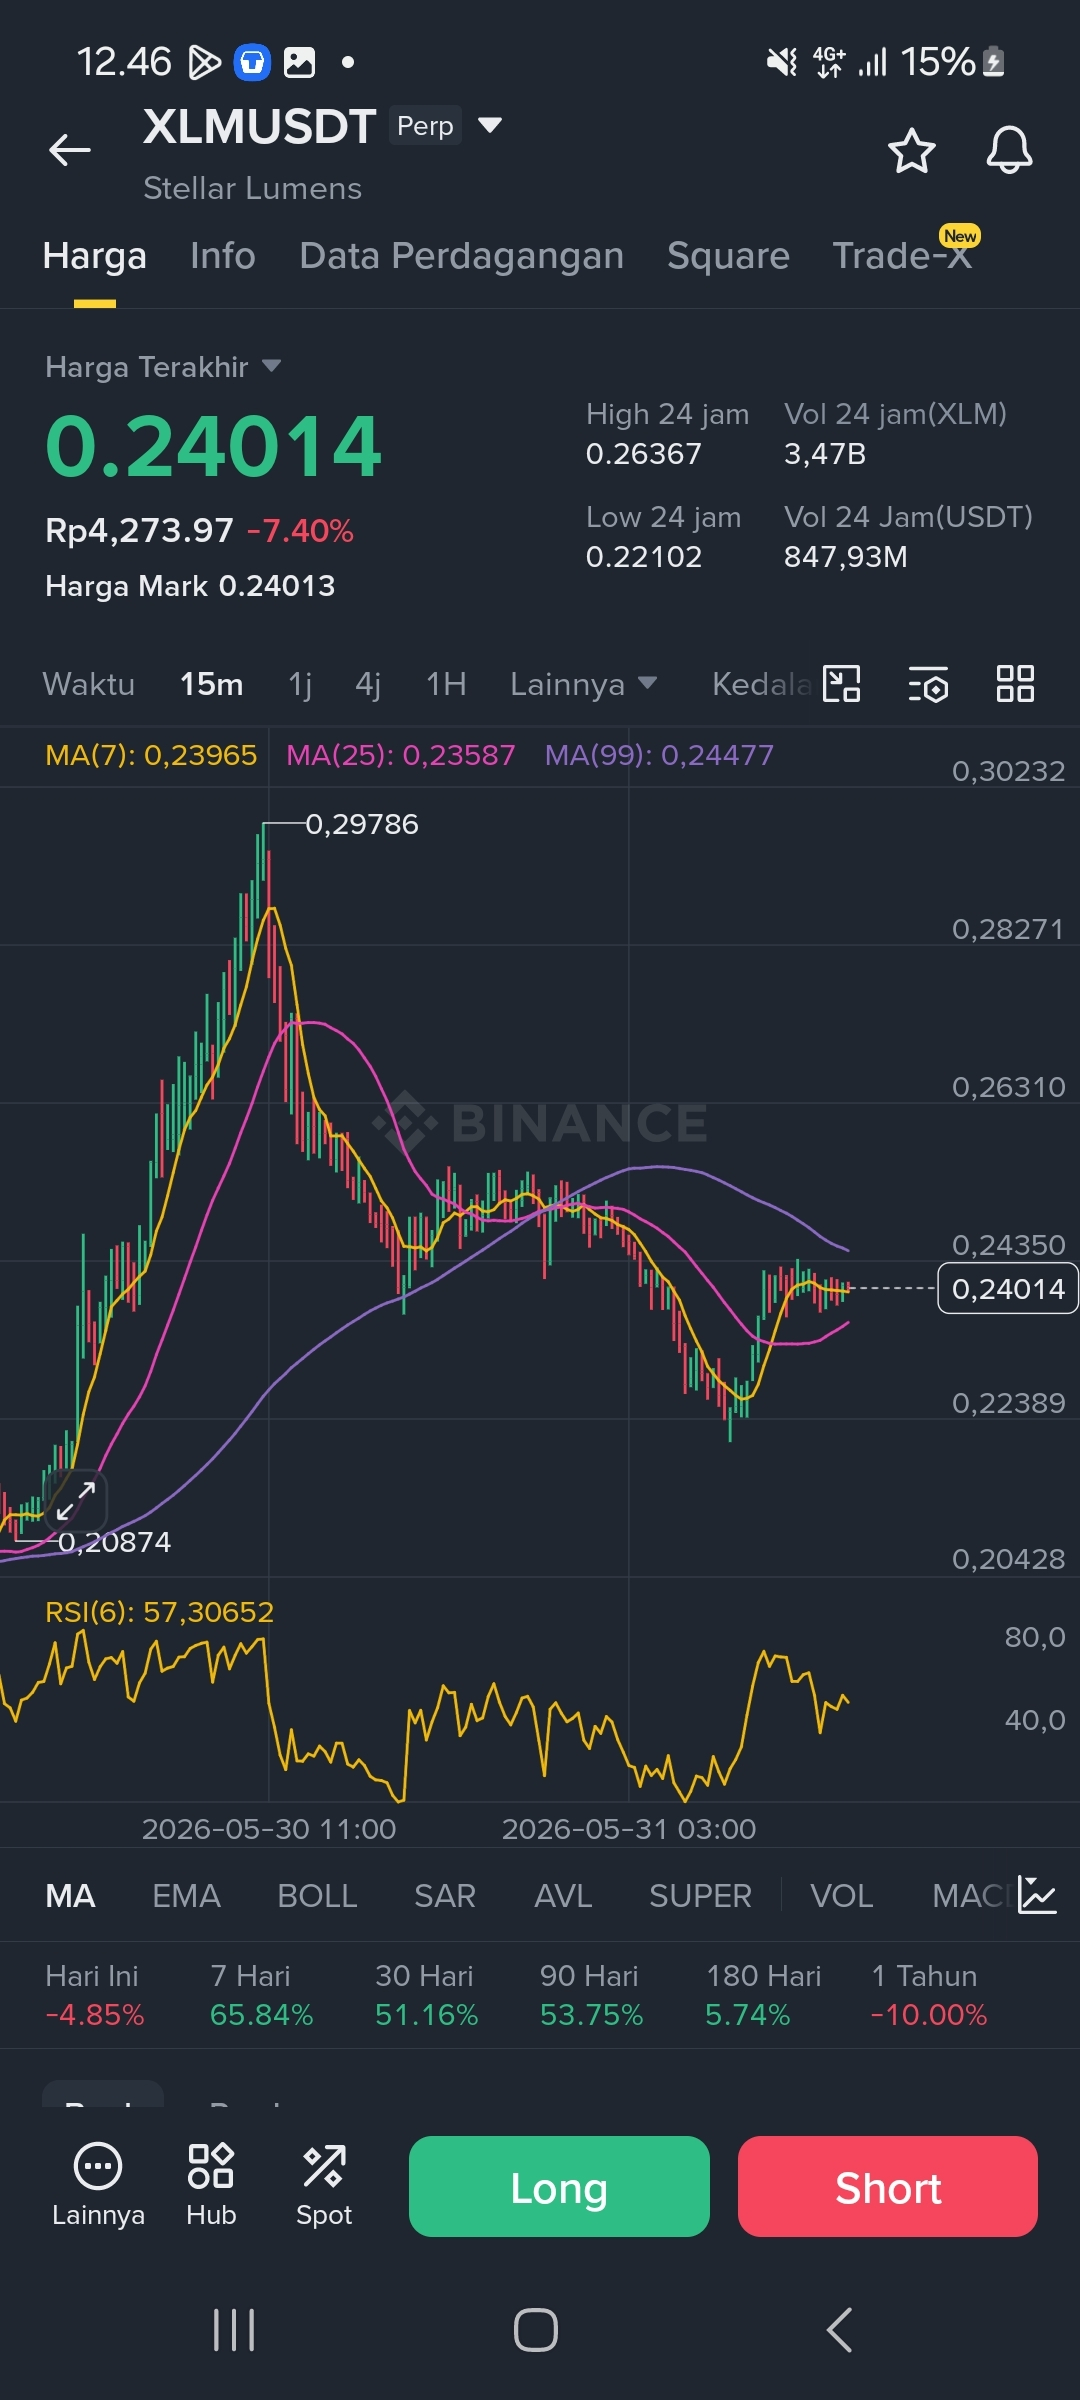Viewport: 1080px width, 2400px height.
Task: Tap the Hari Ini -4.85% performance
Action: point(95,1995)
